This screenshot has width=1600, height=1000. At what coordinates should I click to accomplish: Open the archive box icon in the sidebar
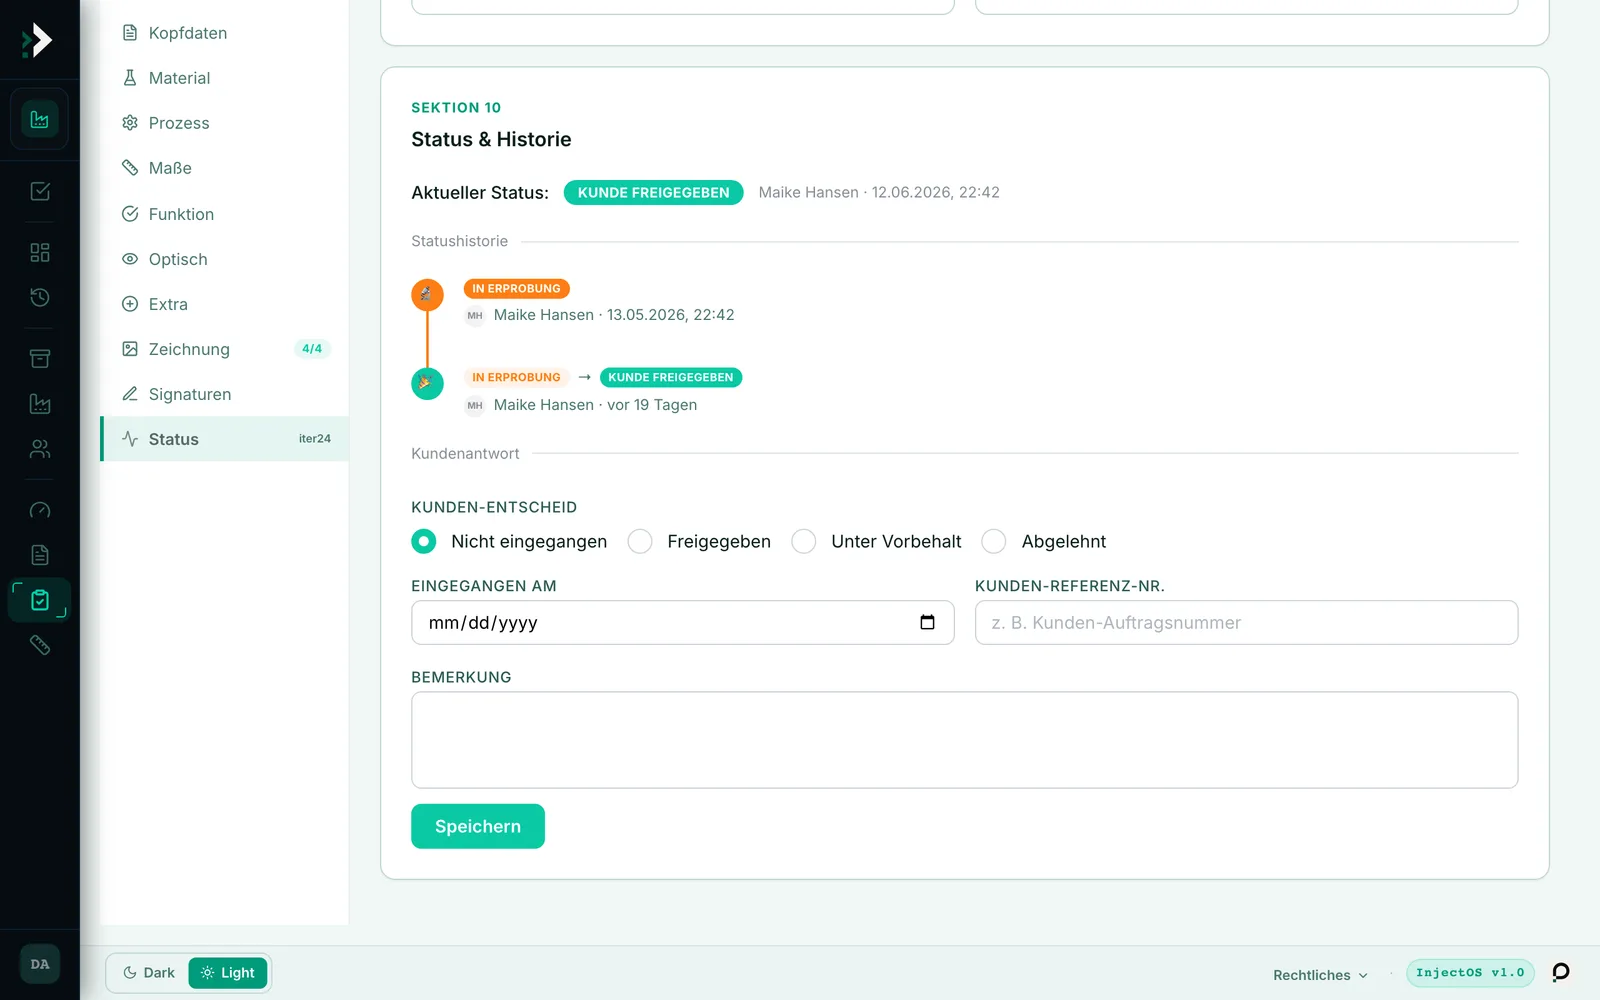coord(40,358)
